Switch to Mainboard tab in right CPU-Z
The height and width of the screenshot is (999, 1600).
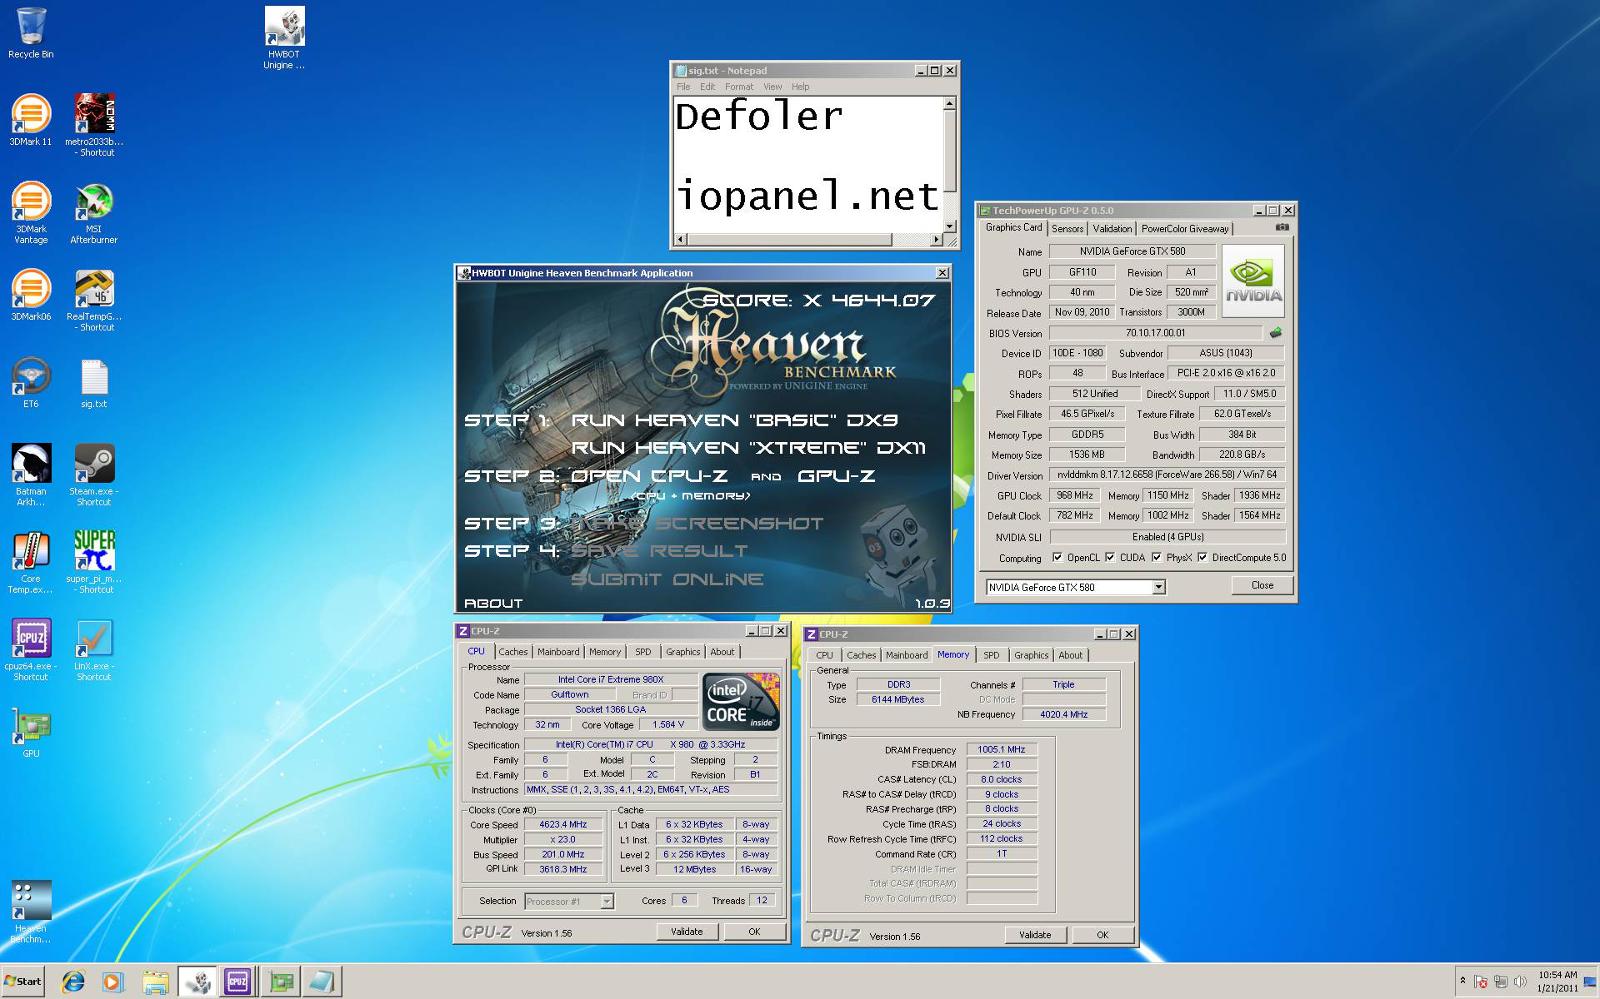[x=906, y=655]
